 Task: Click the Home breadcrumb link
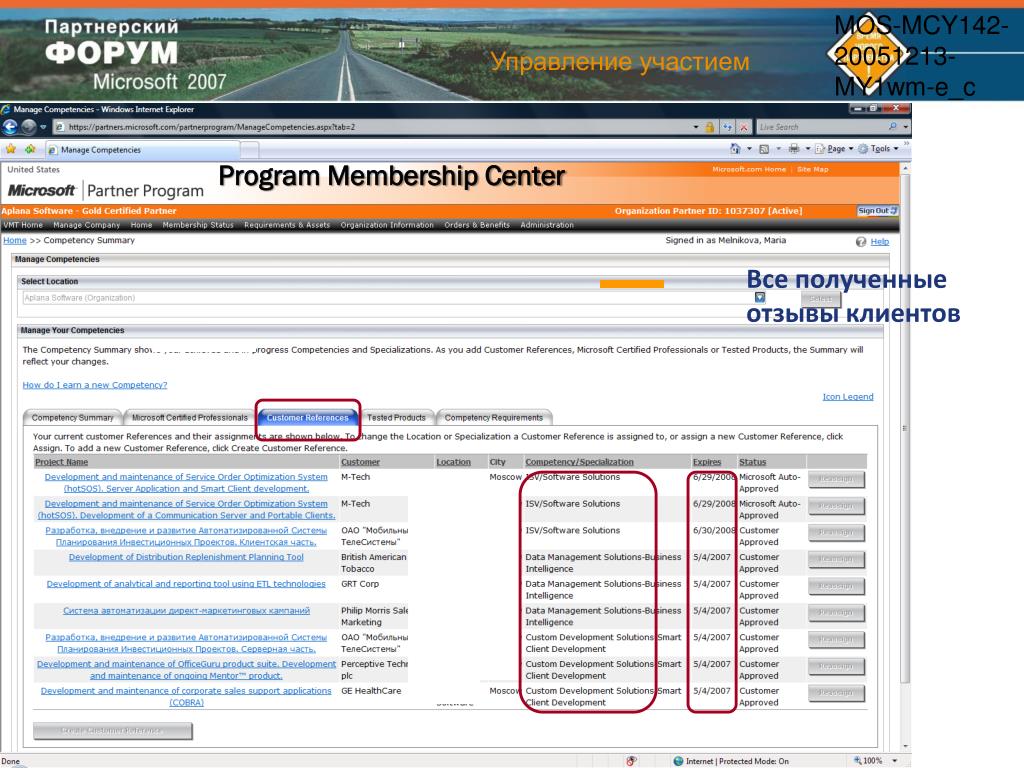pos(14,240)
